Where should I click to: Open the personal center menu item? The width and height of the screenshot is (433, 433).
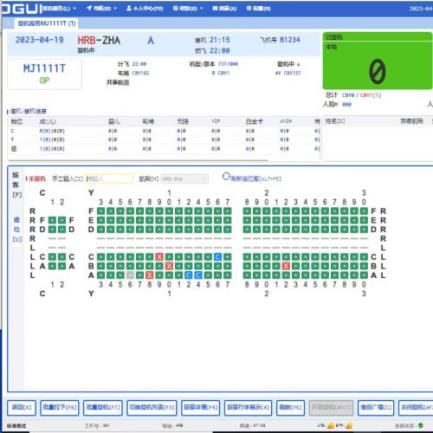145,8
